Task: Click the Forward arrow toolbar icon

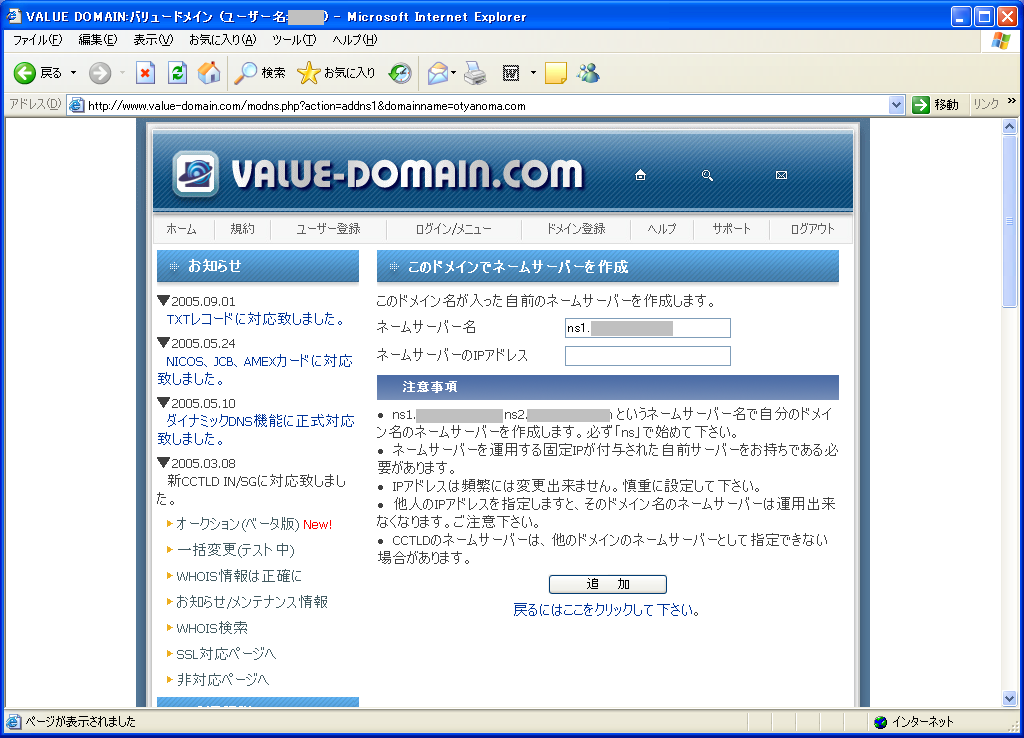Action: click(100, 73)
